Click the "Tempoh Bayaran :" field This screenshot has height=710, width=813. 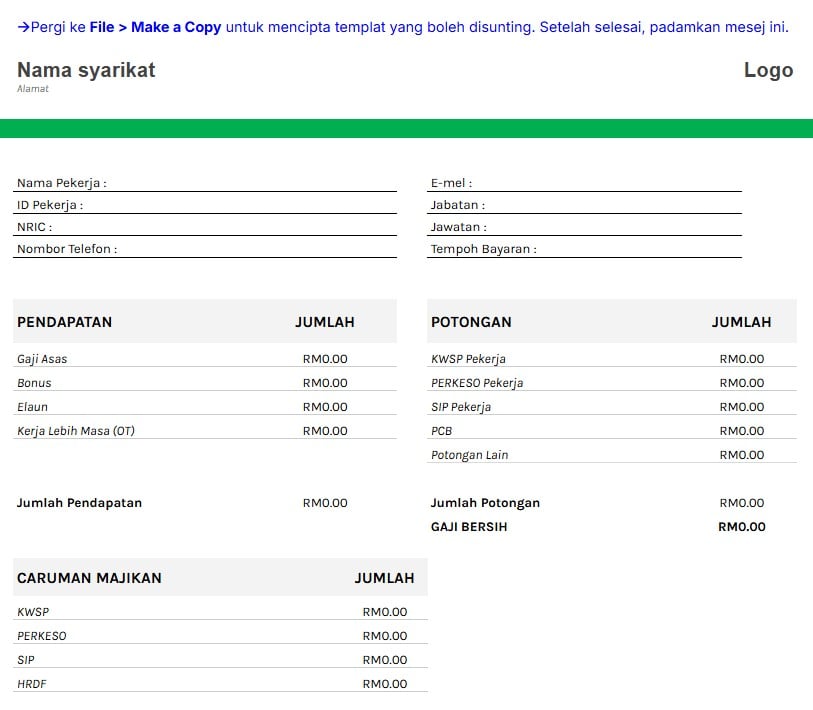[584, 249]
